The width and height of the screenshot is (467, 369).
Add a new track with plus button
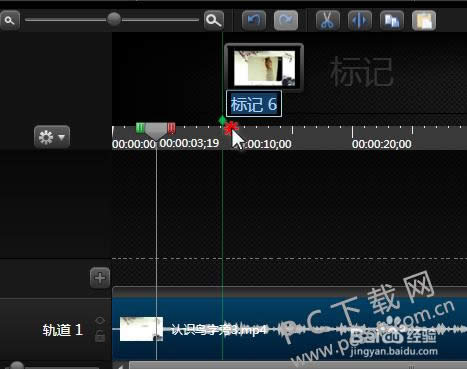pyautogui.click(x=100, y=277)
